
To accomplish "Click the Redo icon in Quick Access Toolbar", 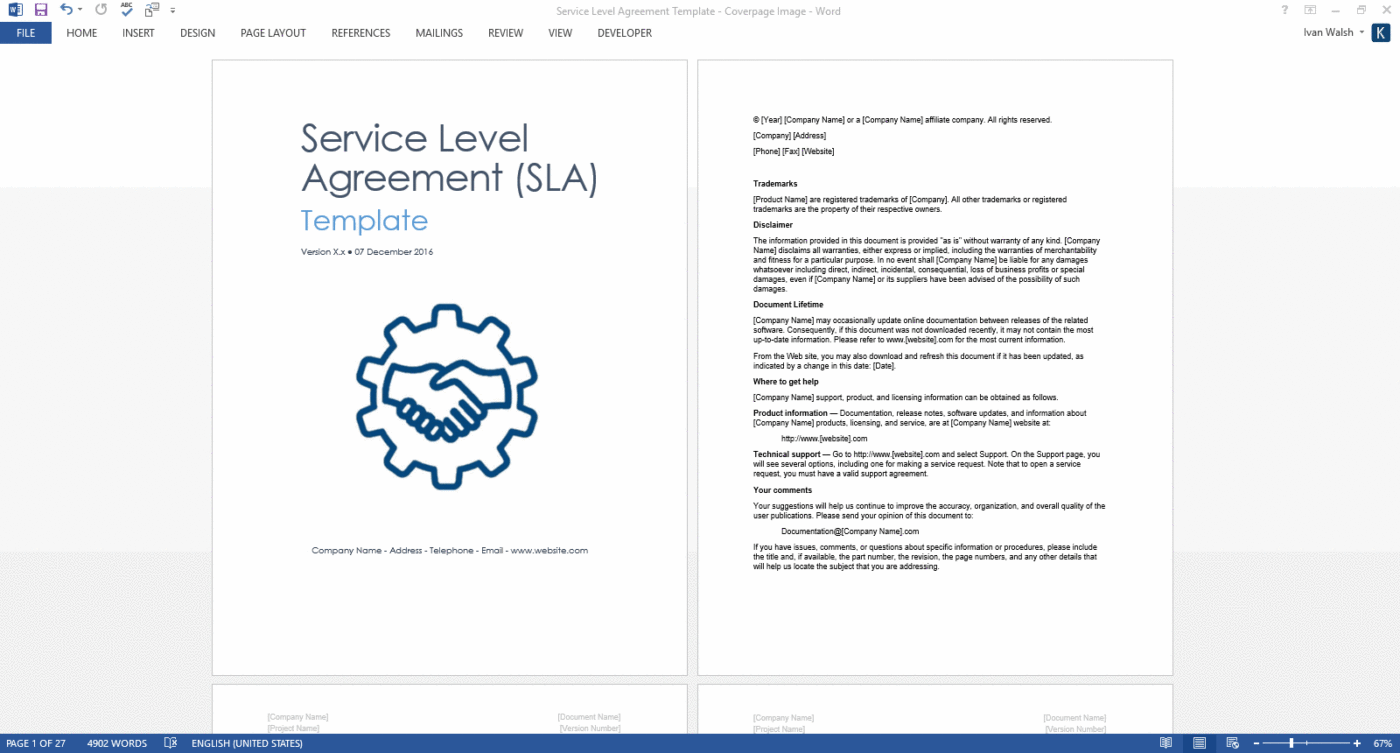I will (99, 9).
